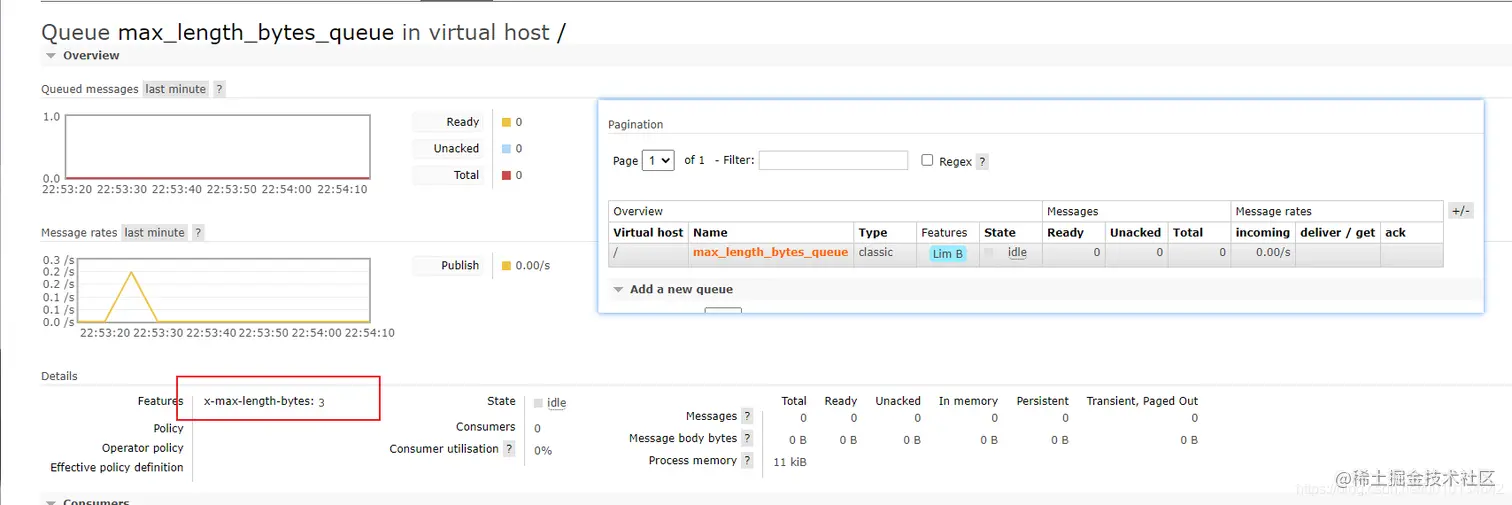This screenshot has height=505, width=1512.
Task: Click the Transient, Paged Out column heading
Action: click(1142, 401)
